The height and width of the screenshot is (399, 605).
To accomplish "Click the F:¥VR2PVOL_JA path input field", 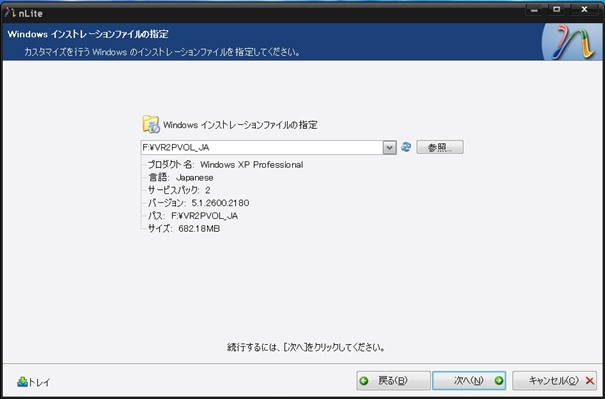I will pyautogui.click(x=262, y=147).
